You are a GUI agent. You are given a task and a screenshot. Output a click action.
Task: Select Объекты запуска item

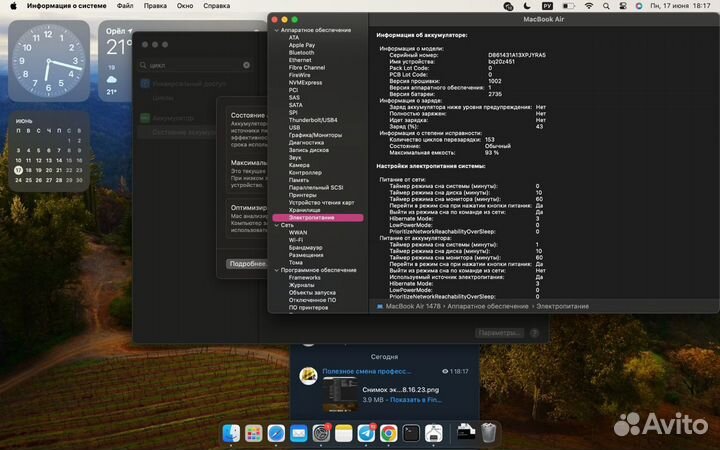point(312,293)
